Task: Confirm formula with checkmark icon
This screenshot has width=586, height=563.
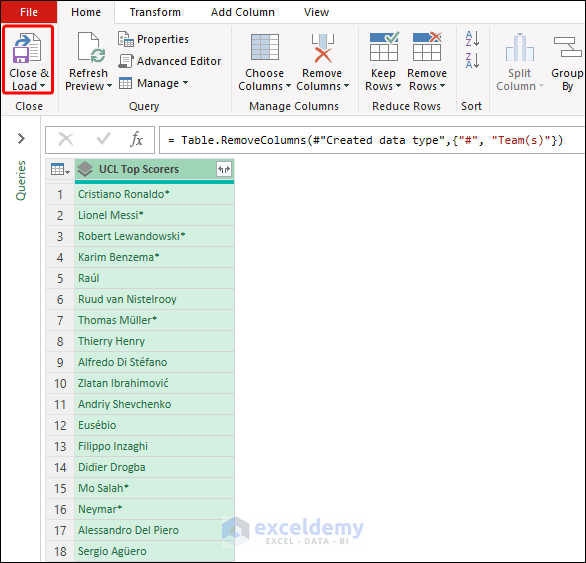Action: [x=103, y=139]
